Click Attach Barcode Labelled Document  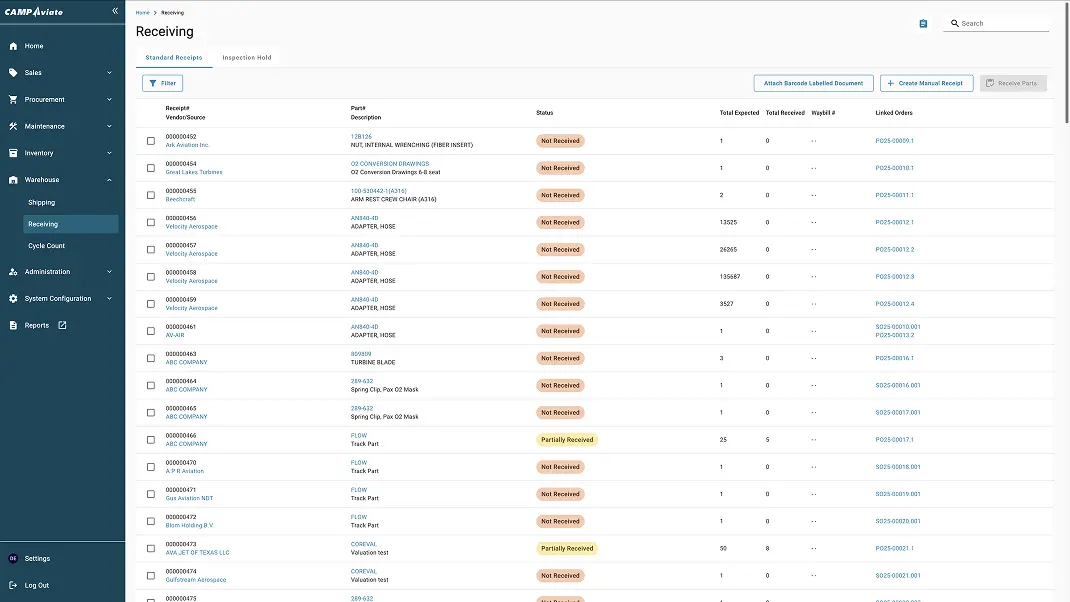click(x=813, y=83)
